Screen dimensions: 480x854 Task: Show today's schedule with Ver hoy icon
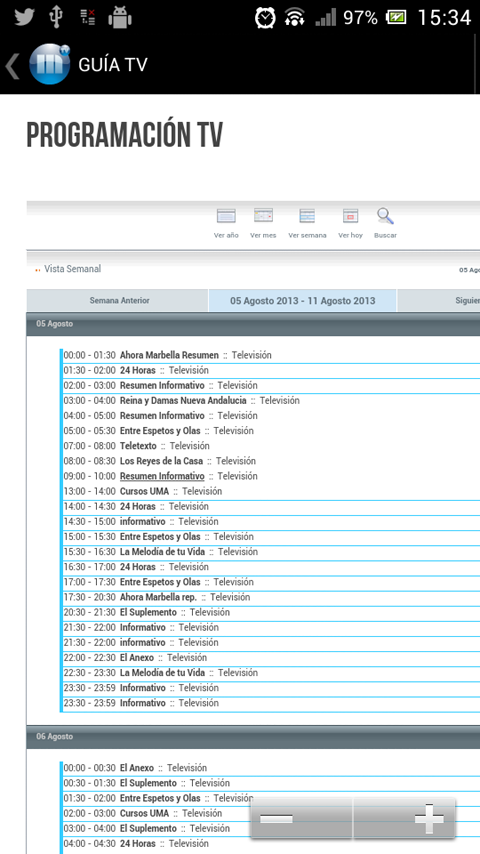[x=350, y=216]
